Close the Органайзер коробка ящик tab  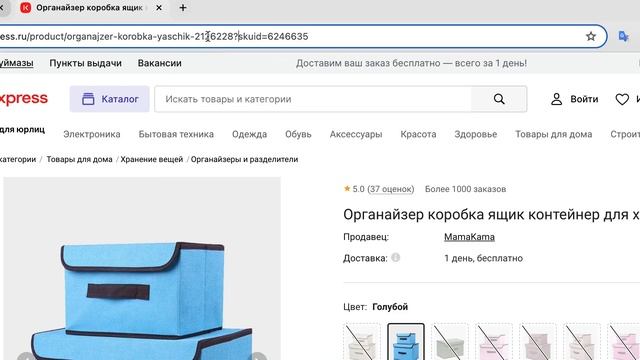tap(159, 8)
